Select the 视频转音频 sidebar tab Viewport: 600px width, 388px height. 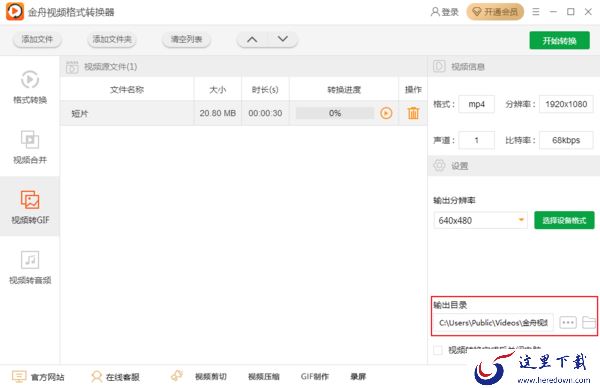coord(30,267)
